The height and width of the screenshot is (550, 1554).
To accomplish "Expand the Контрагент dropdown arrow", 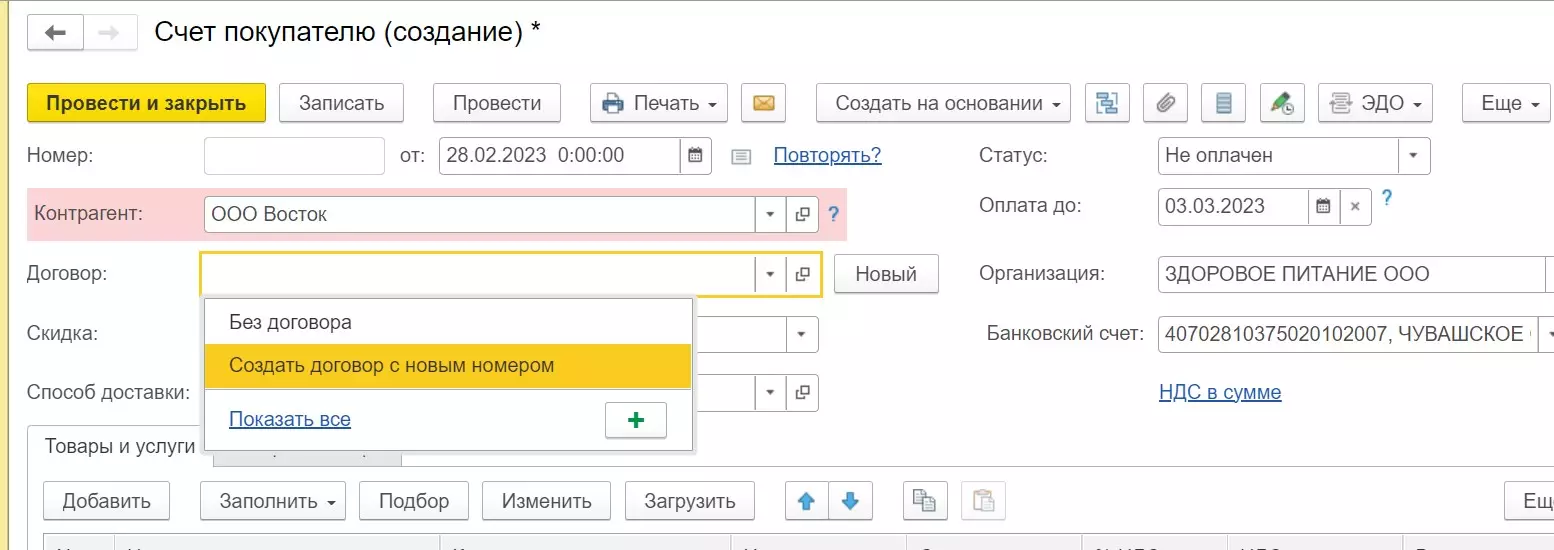I will pos(769,214).
